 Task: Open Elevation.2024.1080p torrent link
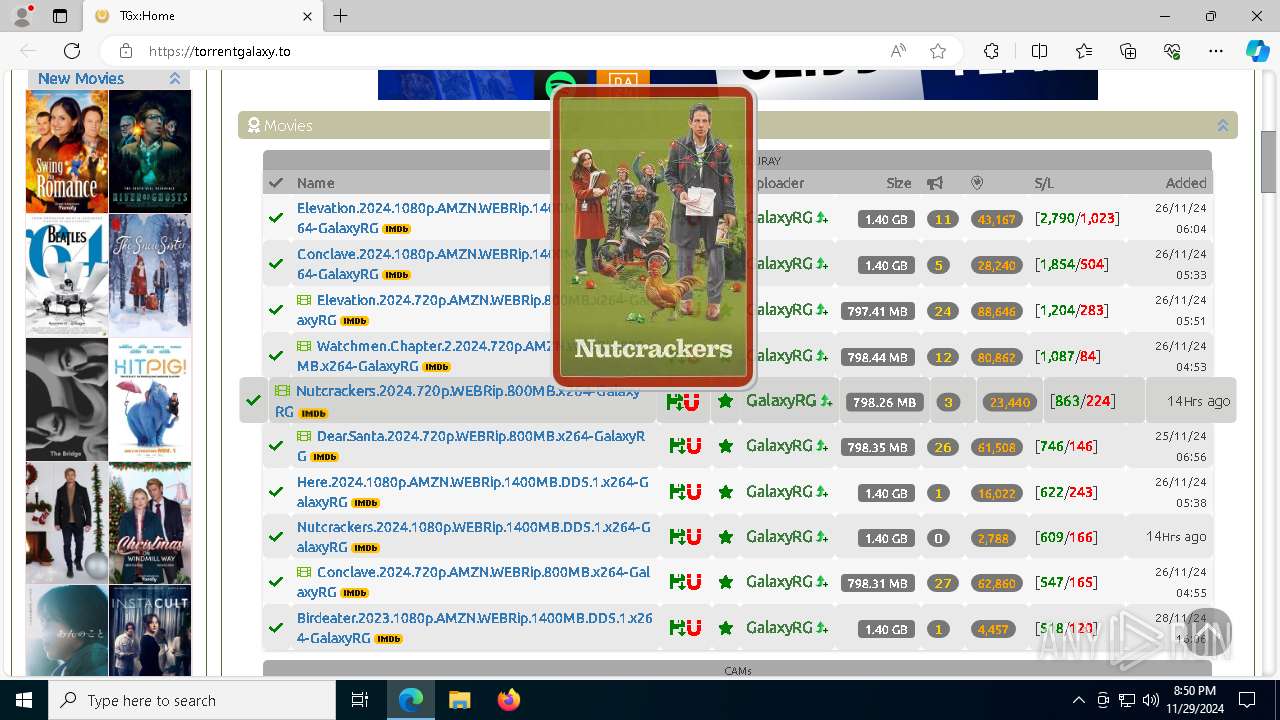[x=425, y=218]
